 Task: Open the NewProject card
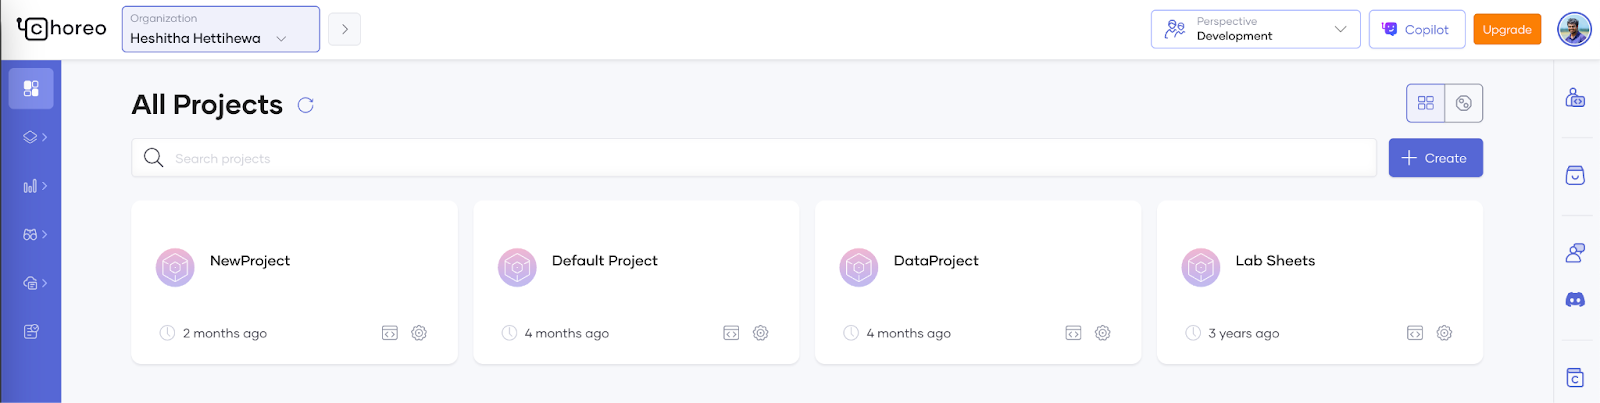point(250,261)
